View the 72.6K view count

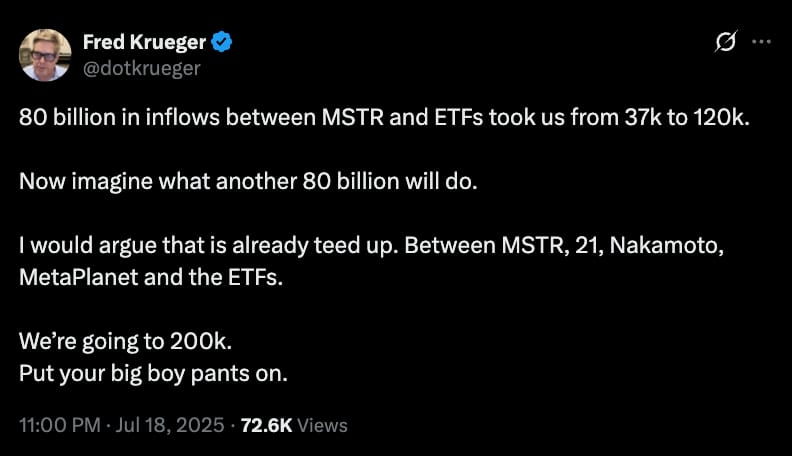pyautogui.click(x=266, y=425)
